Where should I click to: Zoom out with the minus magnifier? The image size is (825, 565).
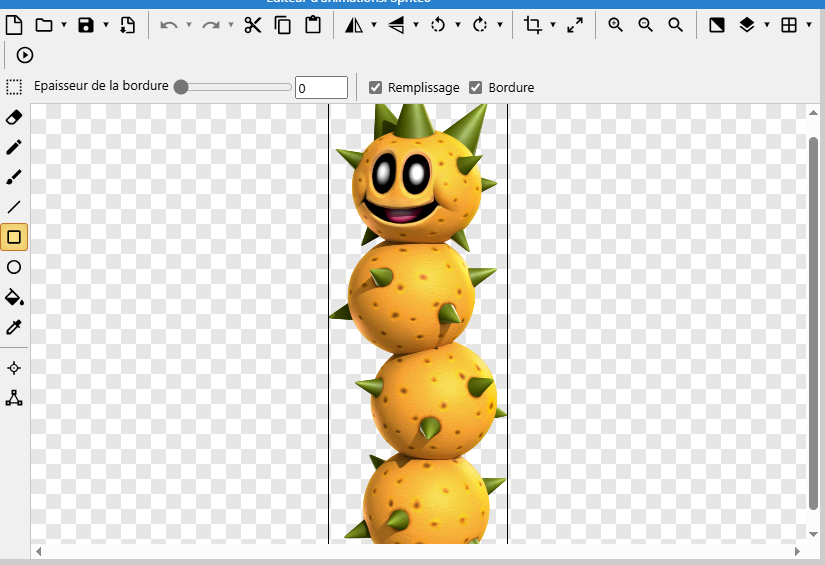[x=646, y=25]
